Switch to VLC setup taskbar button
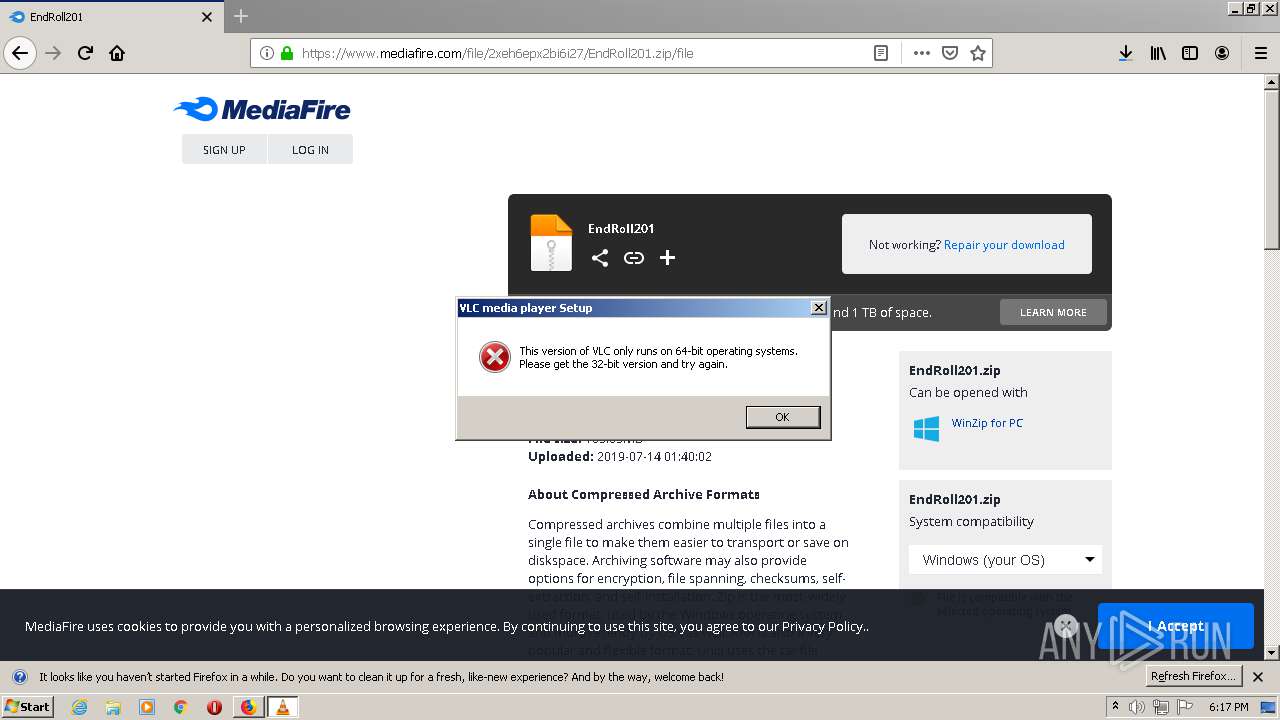This screenshot has width=1280, height=720. pos(282,707)
